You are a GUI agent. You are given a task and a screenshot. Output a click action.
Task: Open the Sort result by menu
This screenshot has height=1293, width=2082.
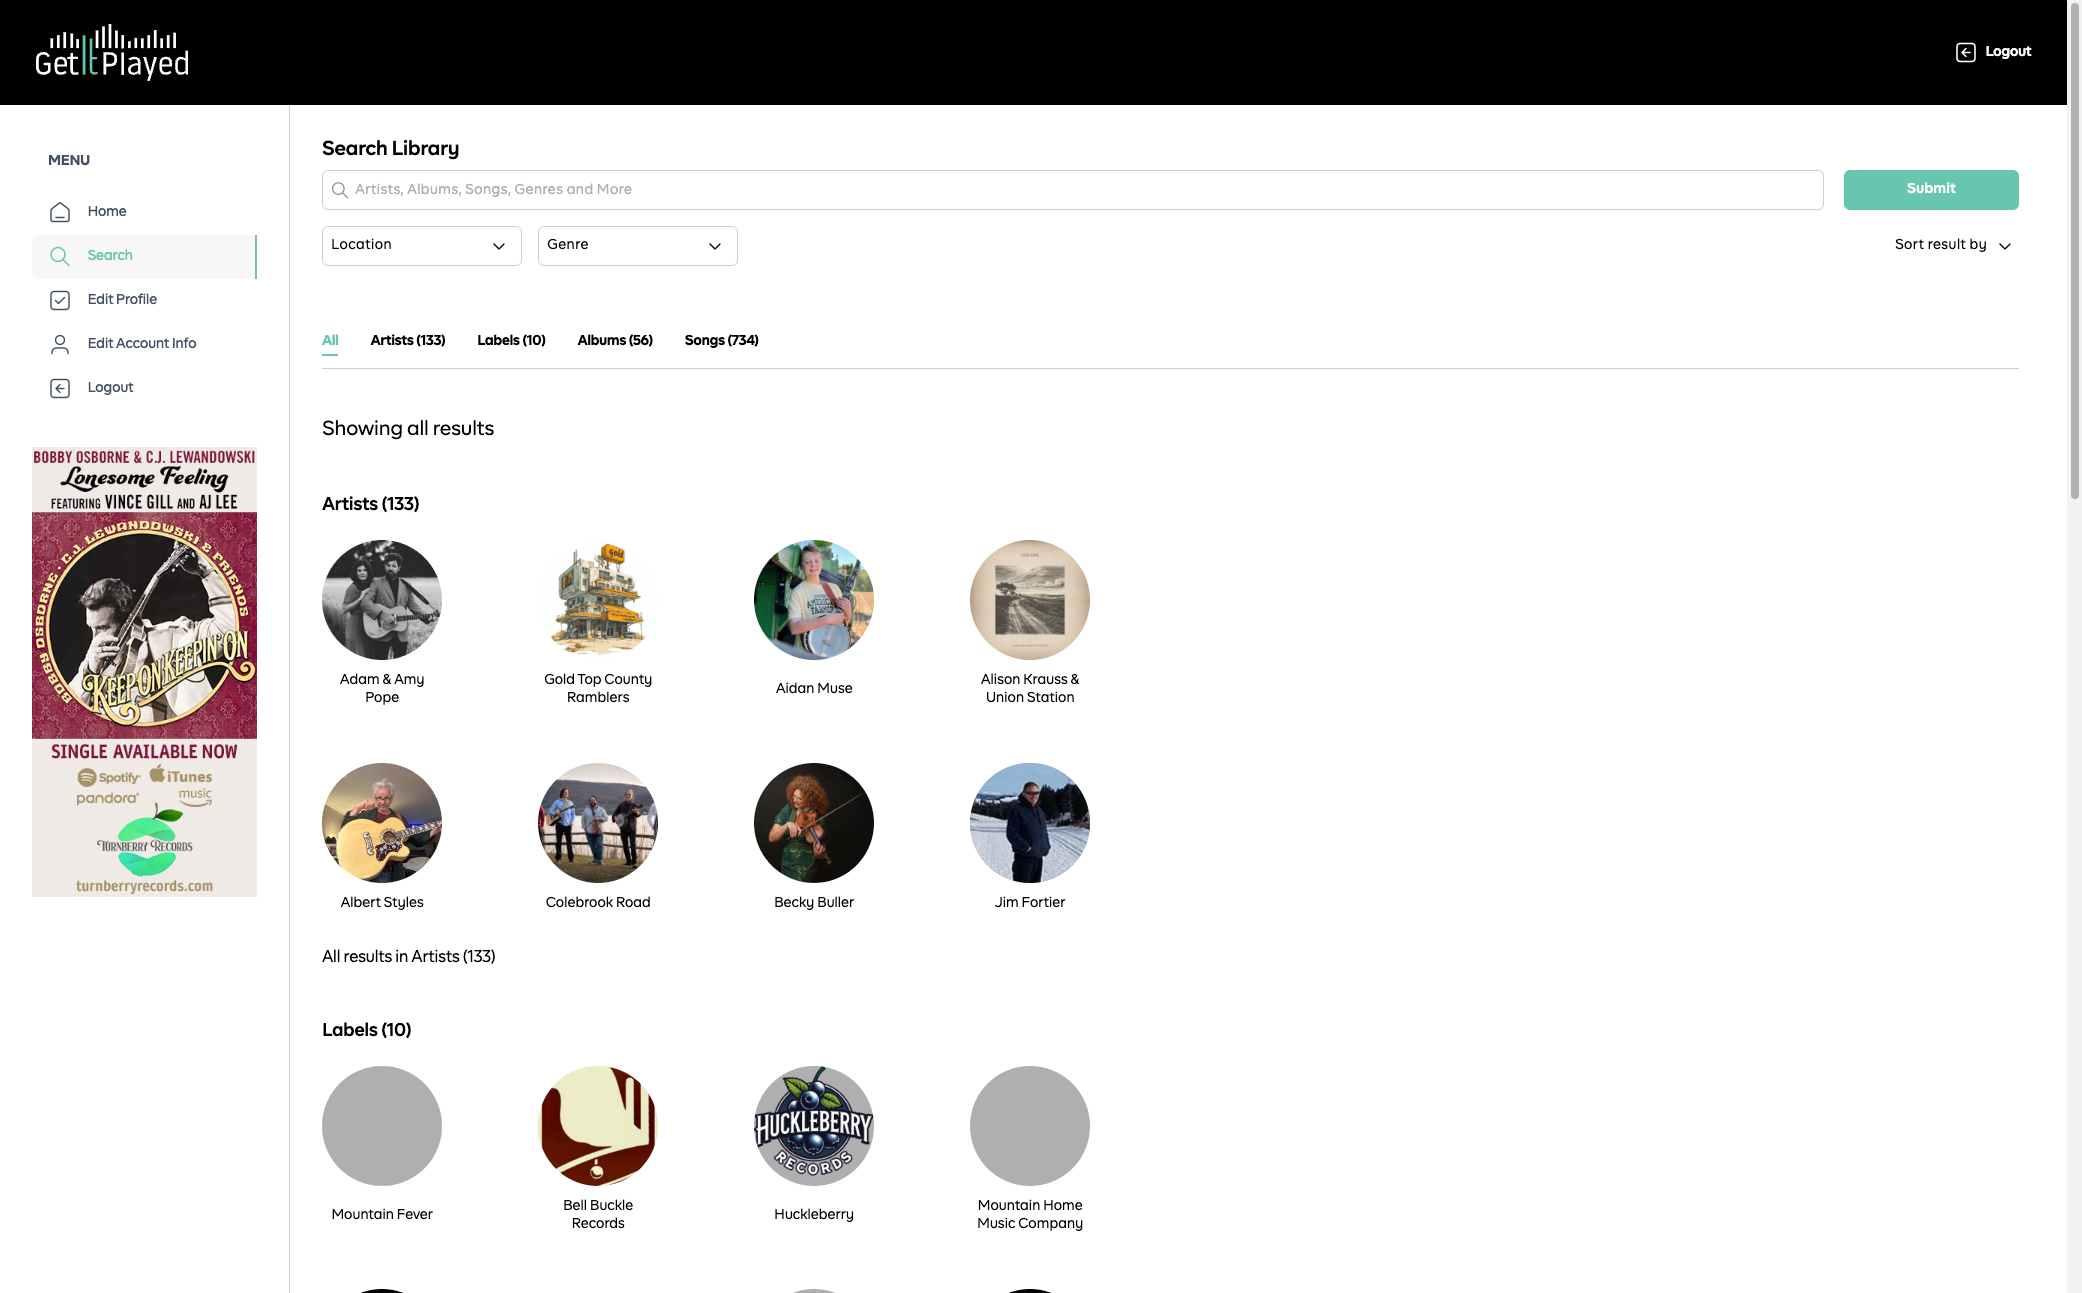tap(1951, 245)
